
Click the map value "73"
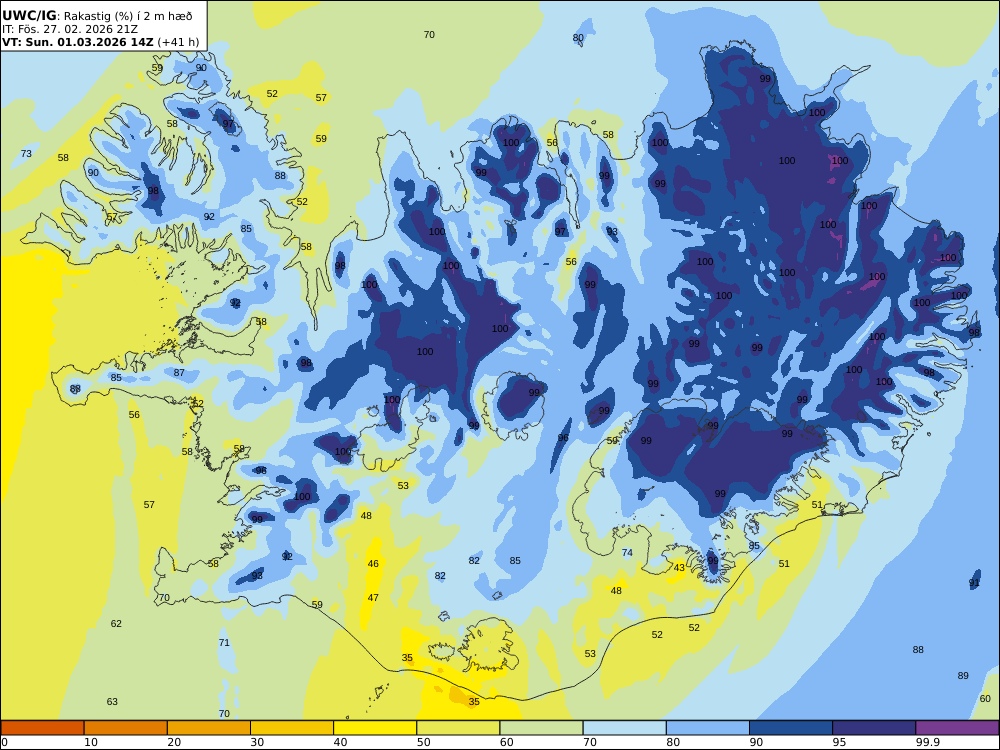click(26, 154)
